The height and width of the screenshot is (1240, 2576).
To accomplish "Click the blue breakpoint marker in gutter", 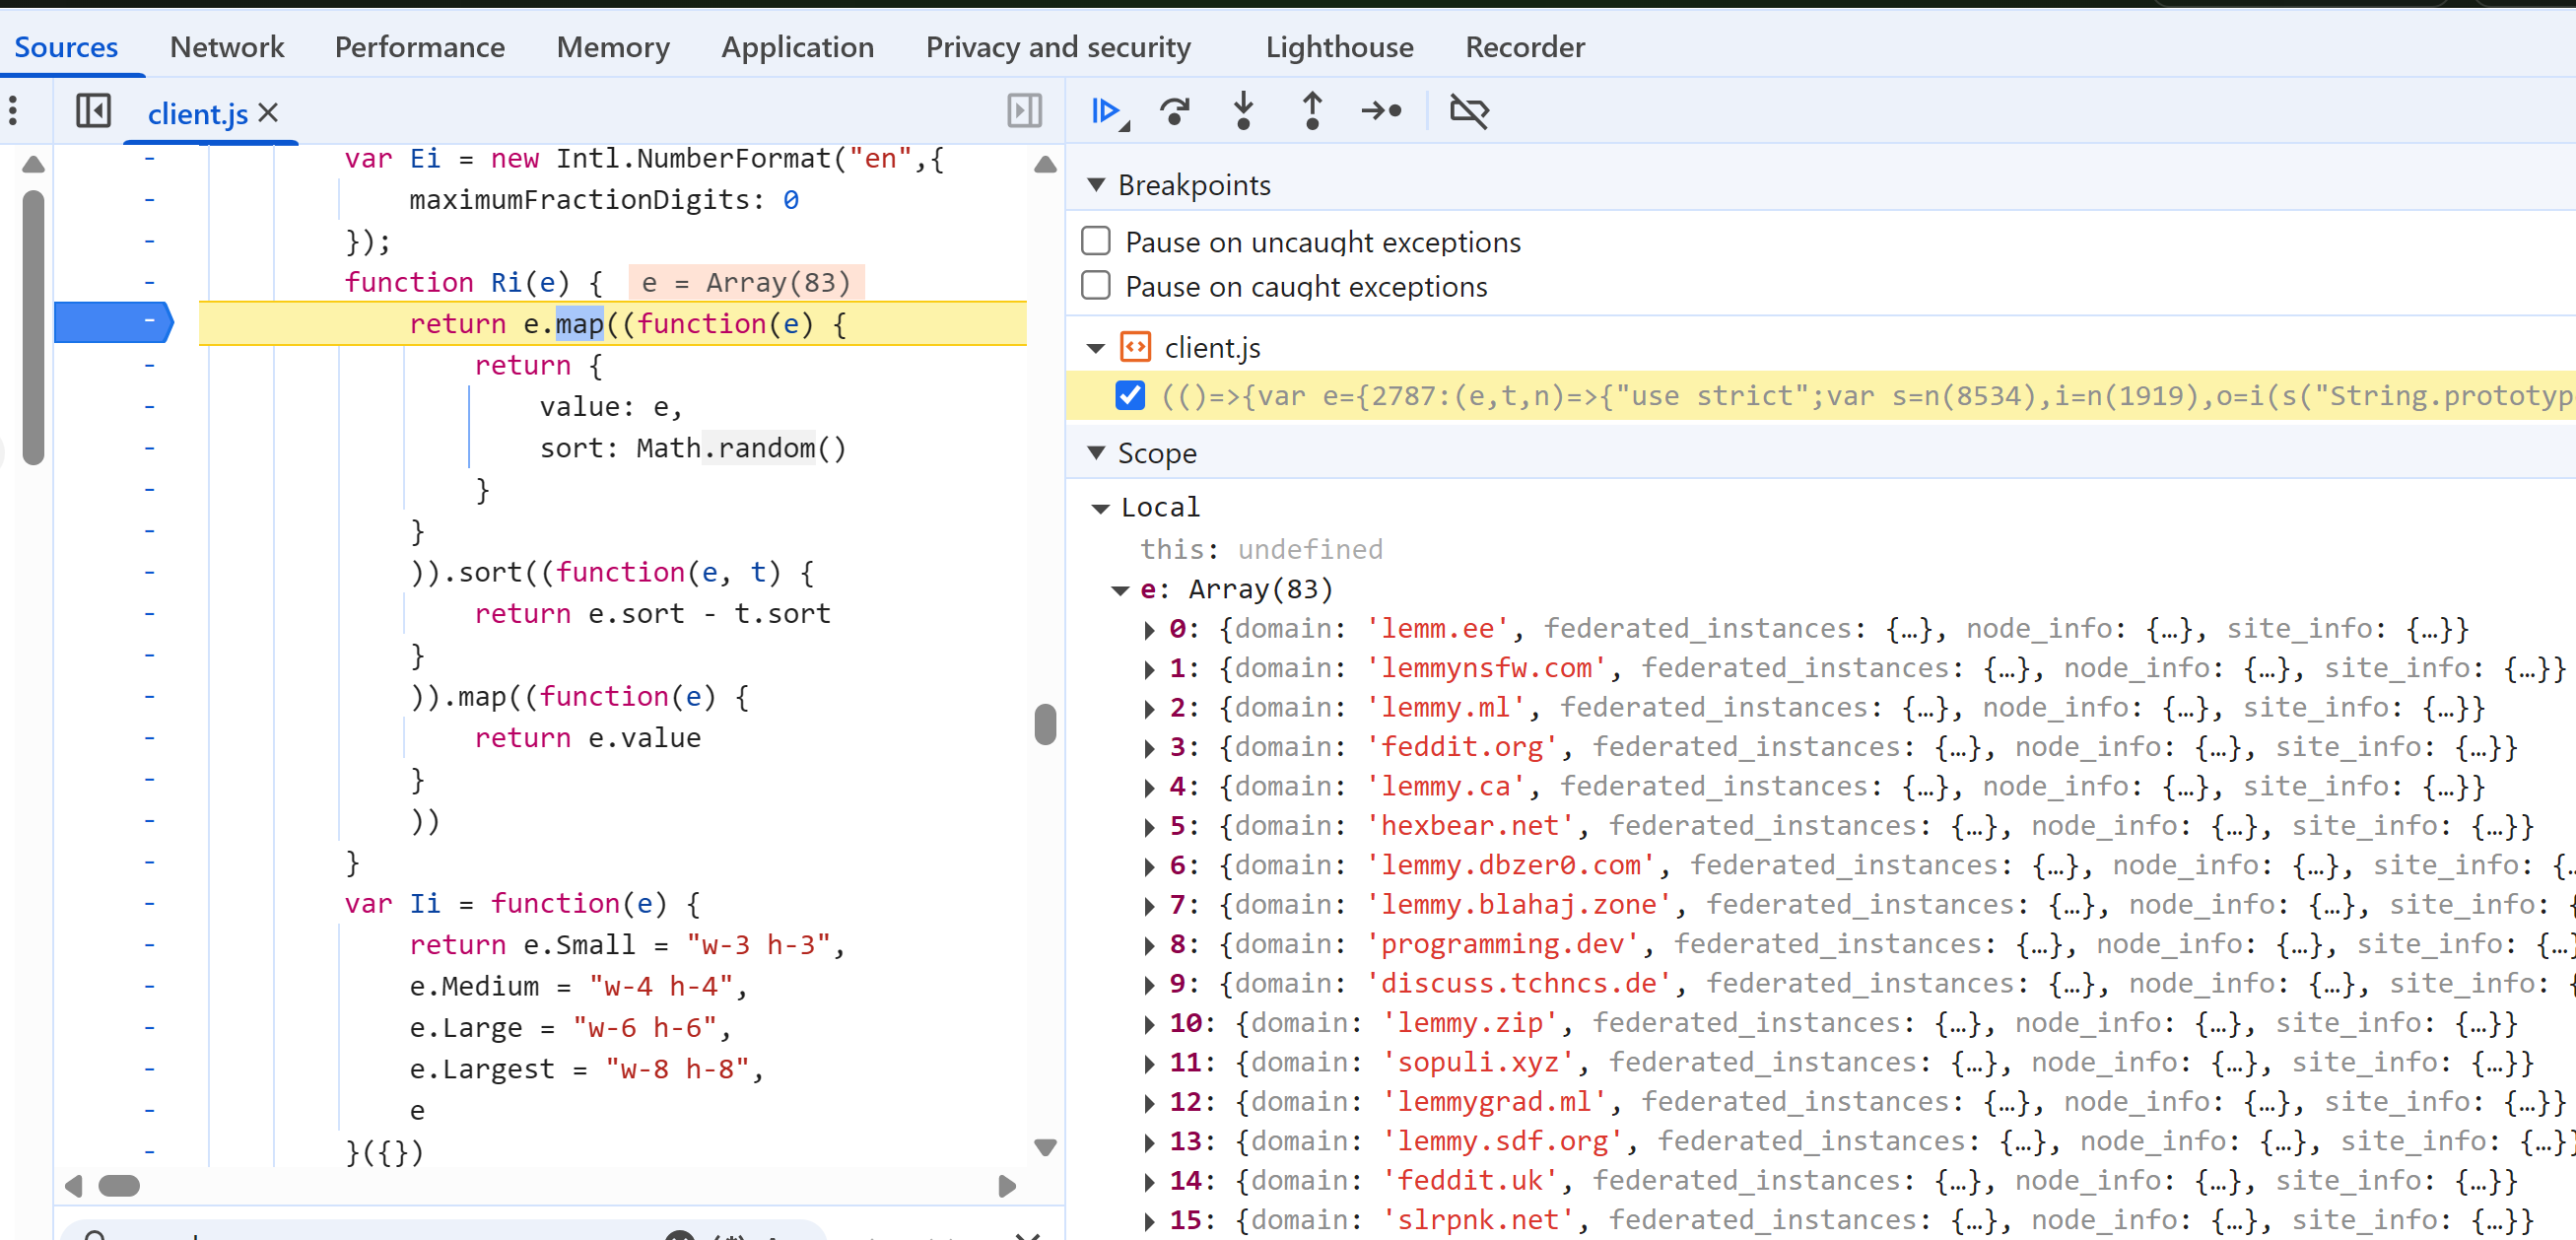I will click(114, 322).
